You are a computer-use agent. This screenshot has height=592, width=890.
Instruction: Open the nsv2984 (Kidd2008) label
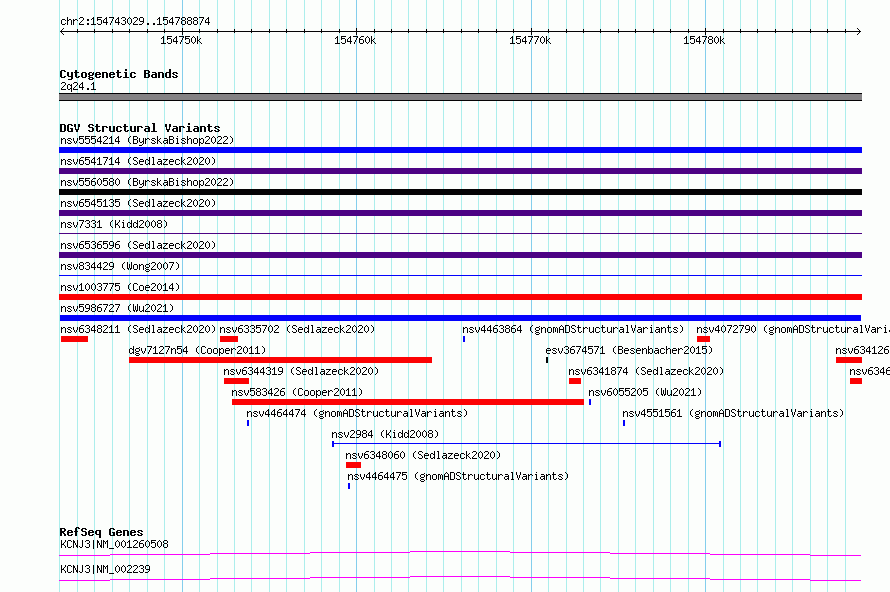tap(385, 434)
